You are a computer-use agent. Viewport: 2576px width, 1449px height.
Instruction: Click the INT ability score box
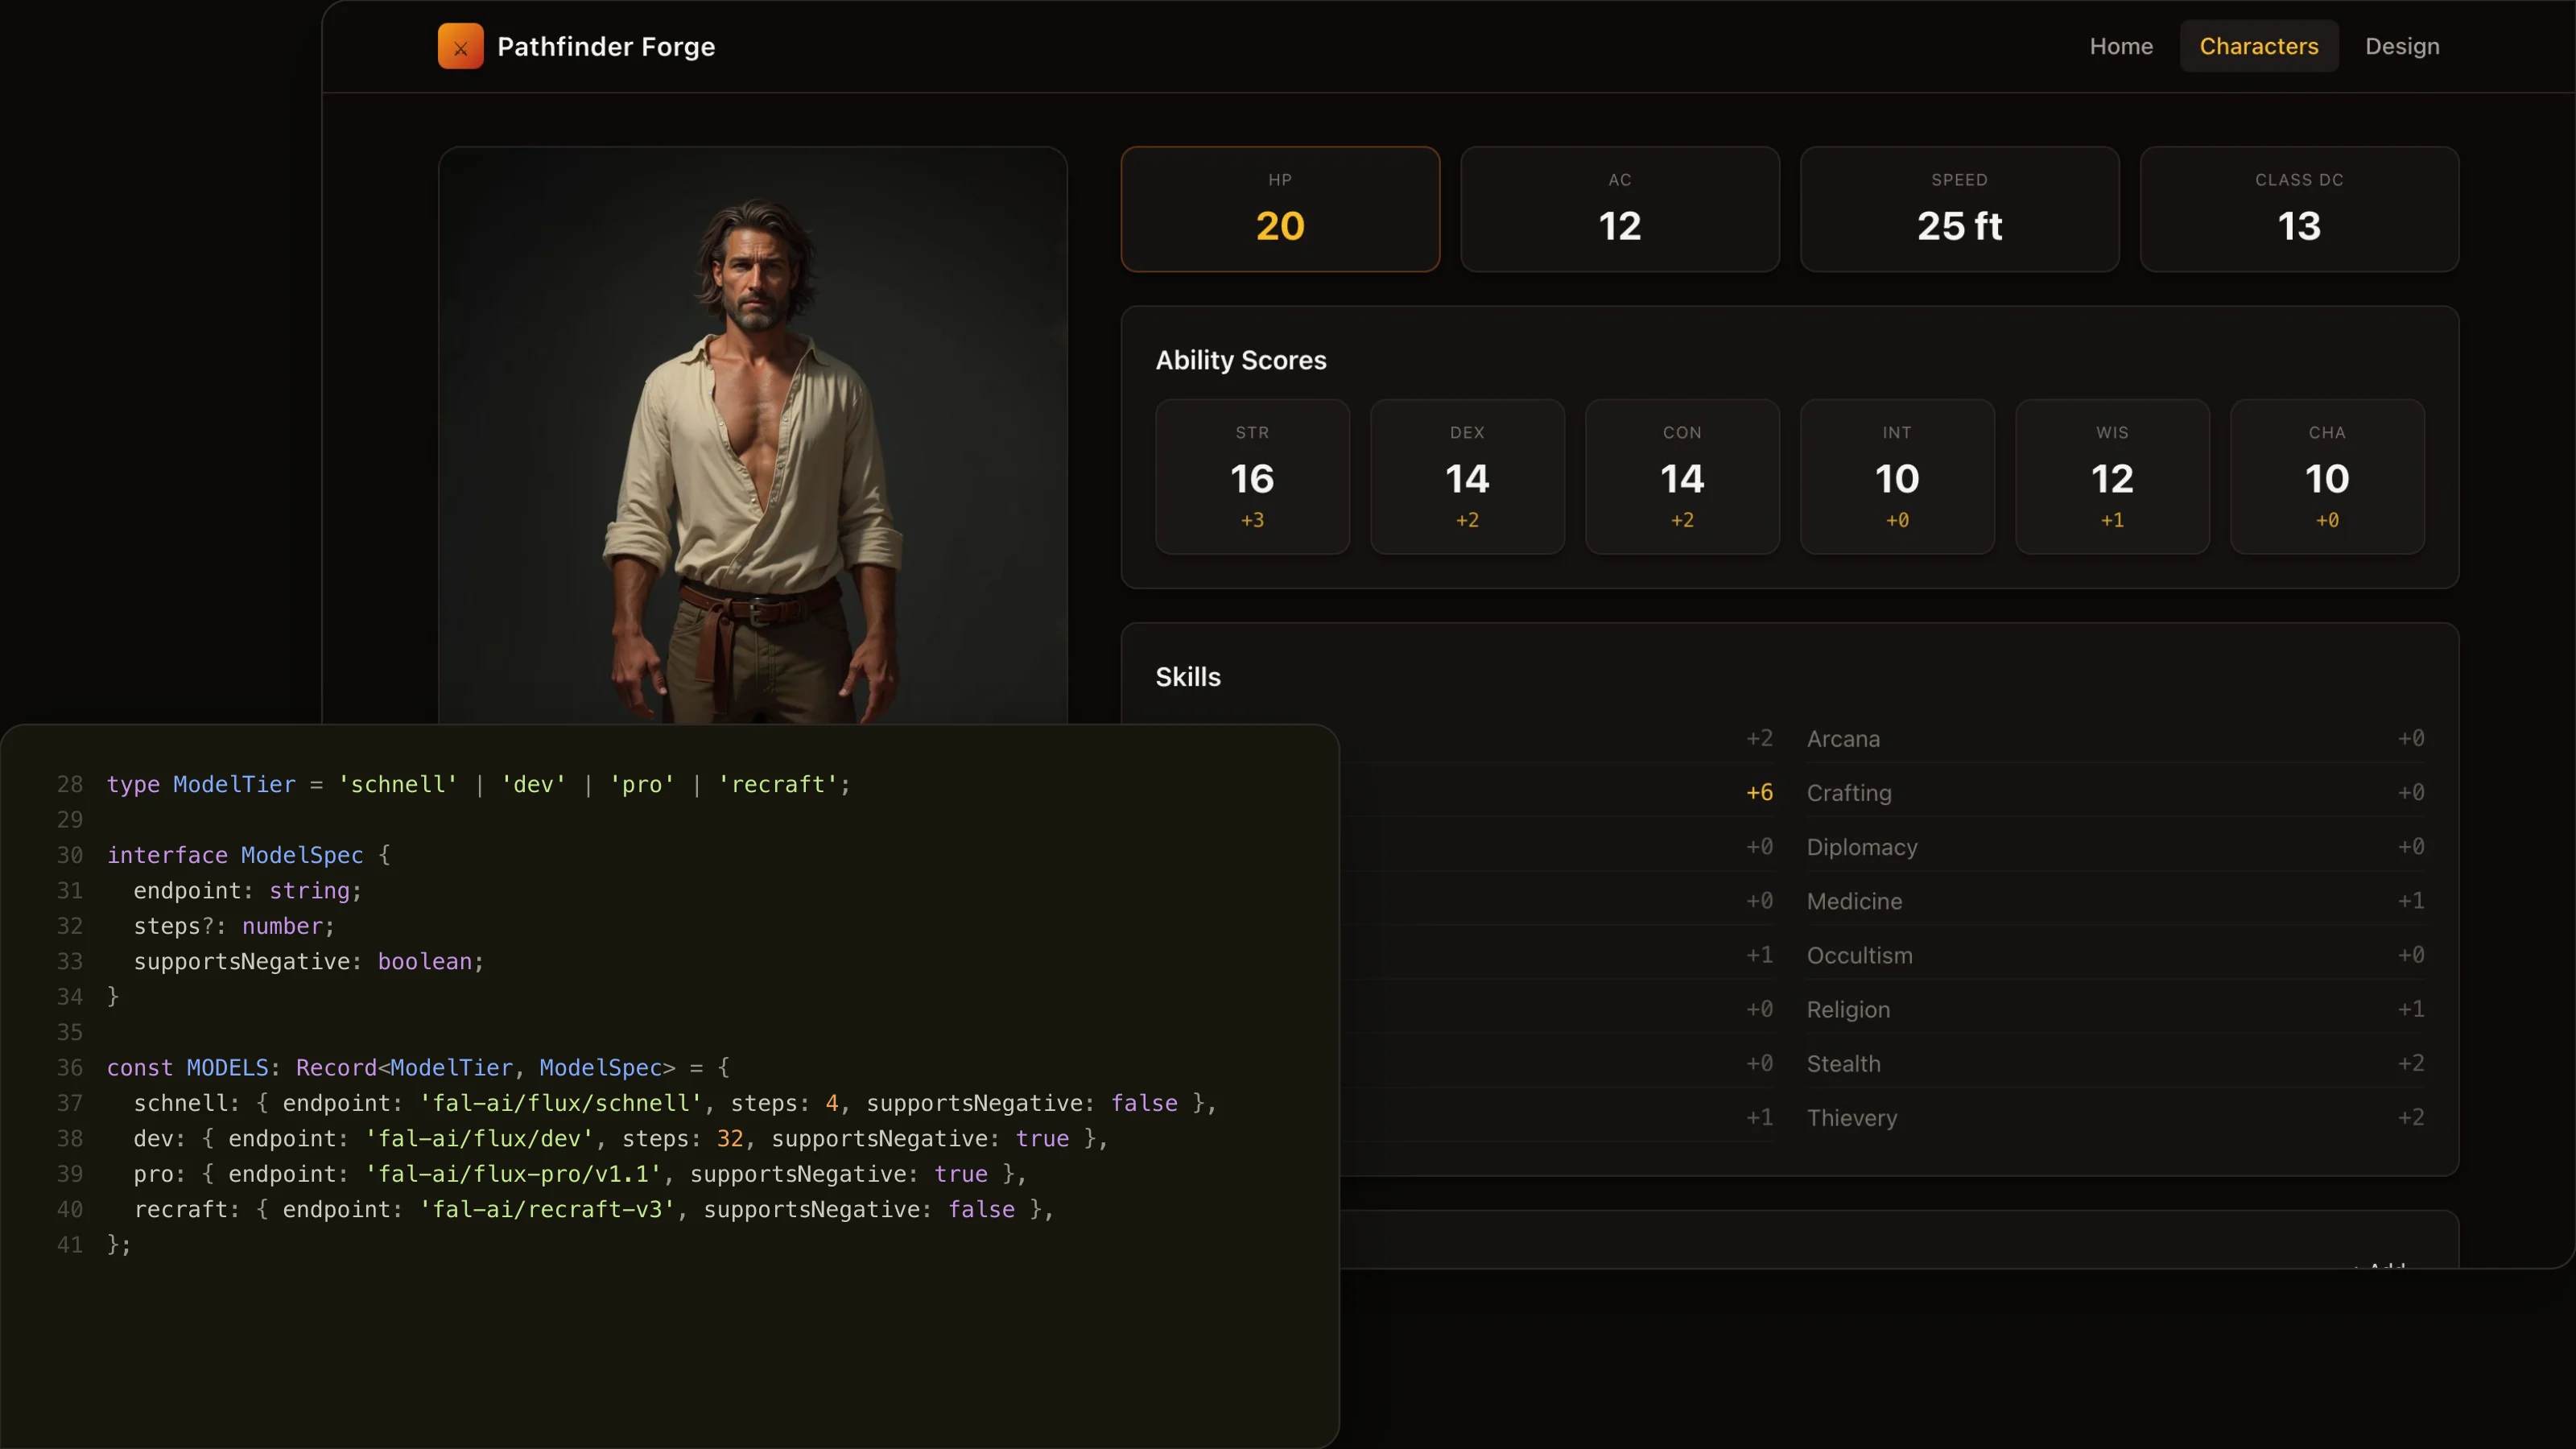tap(1897, 477)
